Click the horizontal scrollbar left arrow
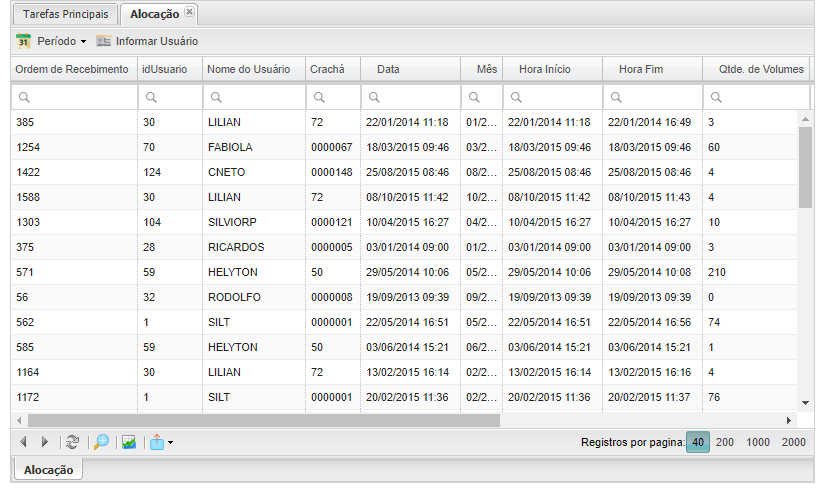Viewport: 825px width, 493px height. pos(19,420)
